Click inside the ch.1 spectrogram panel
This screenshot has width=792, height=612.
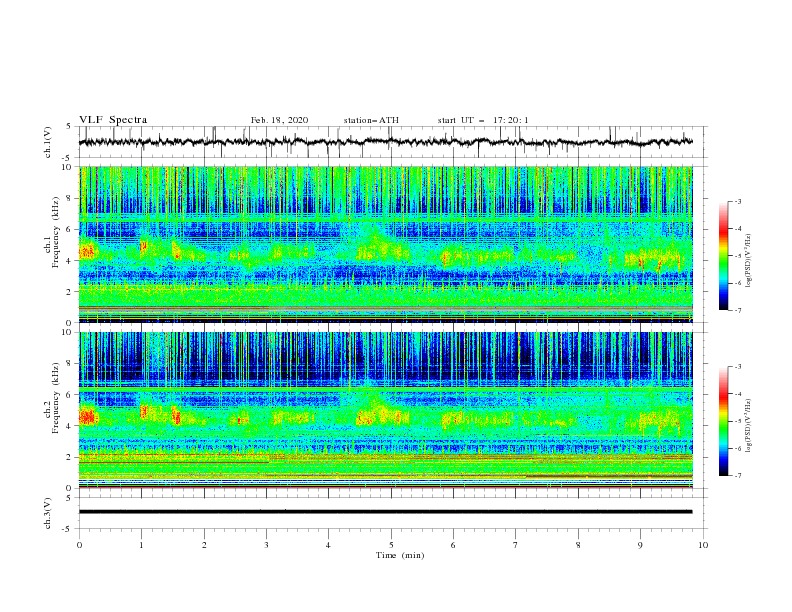385,244
